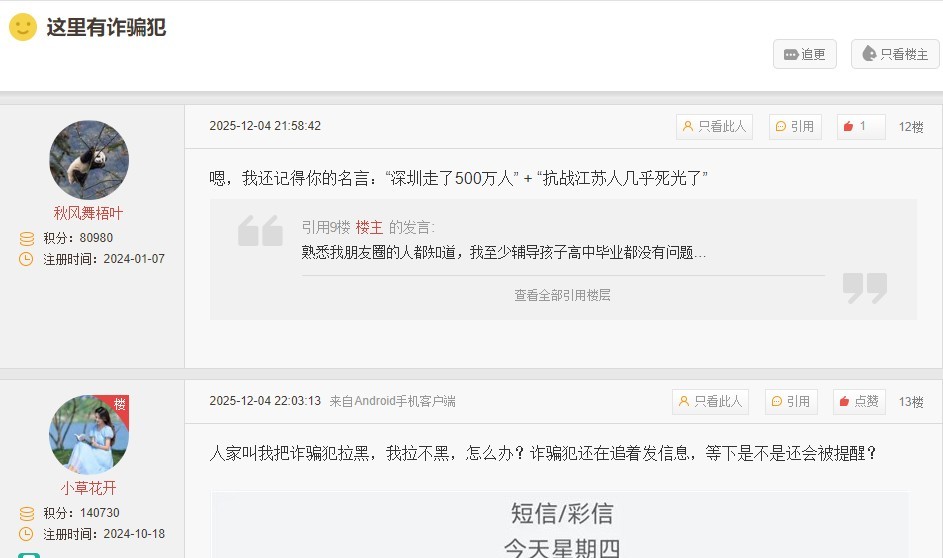Toggle 只看此人 on floor 13 post
The width and height of the screenshot is (943, 558).
click(710, 401)
